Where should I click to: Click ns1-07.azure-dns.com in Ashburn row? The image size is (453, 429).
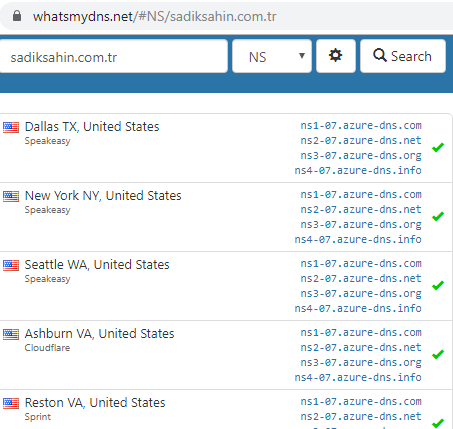click(x=361, y=333)
